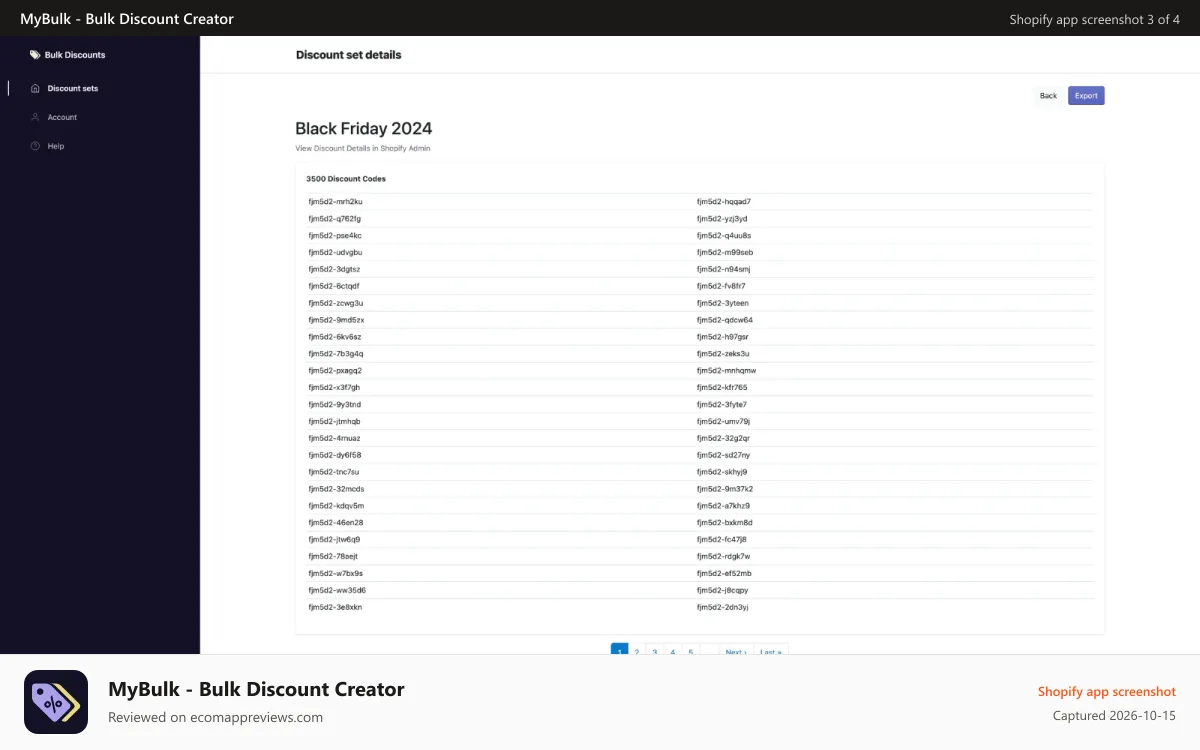Click the person icon beside Account
1200x750 pixels.
[35, 117]
